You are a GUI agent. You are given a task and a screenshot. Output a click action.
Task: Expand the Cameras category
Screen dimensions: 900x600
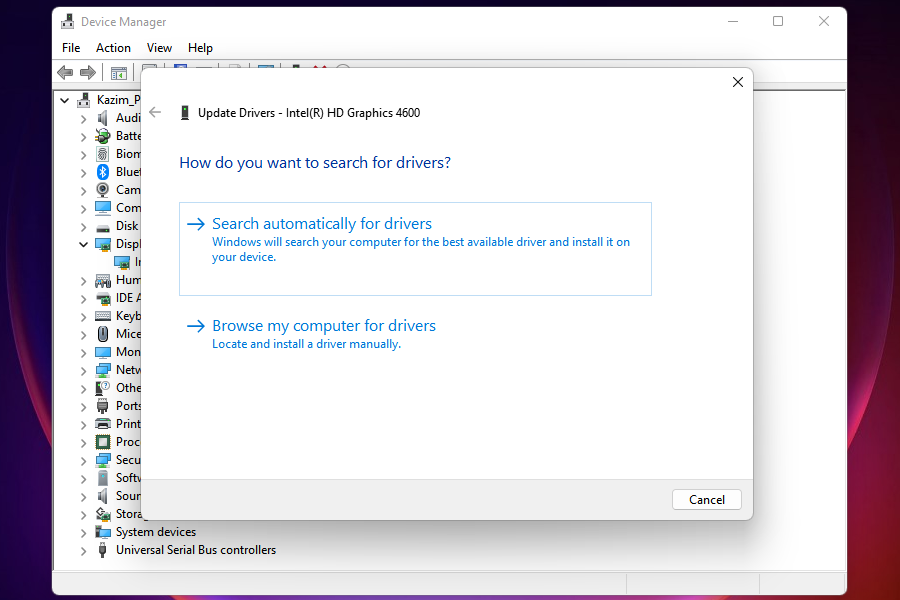click(x=84, y=191)
